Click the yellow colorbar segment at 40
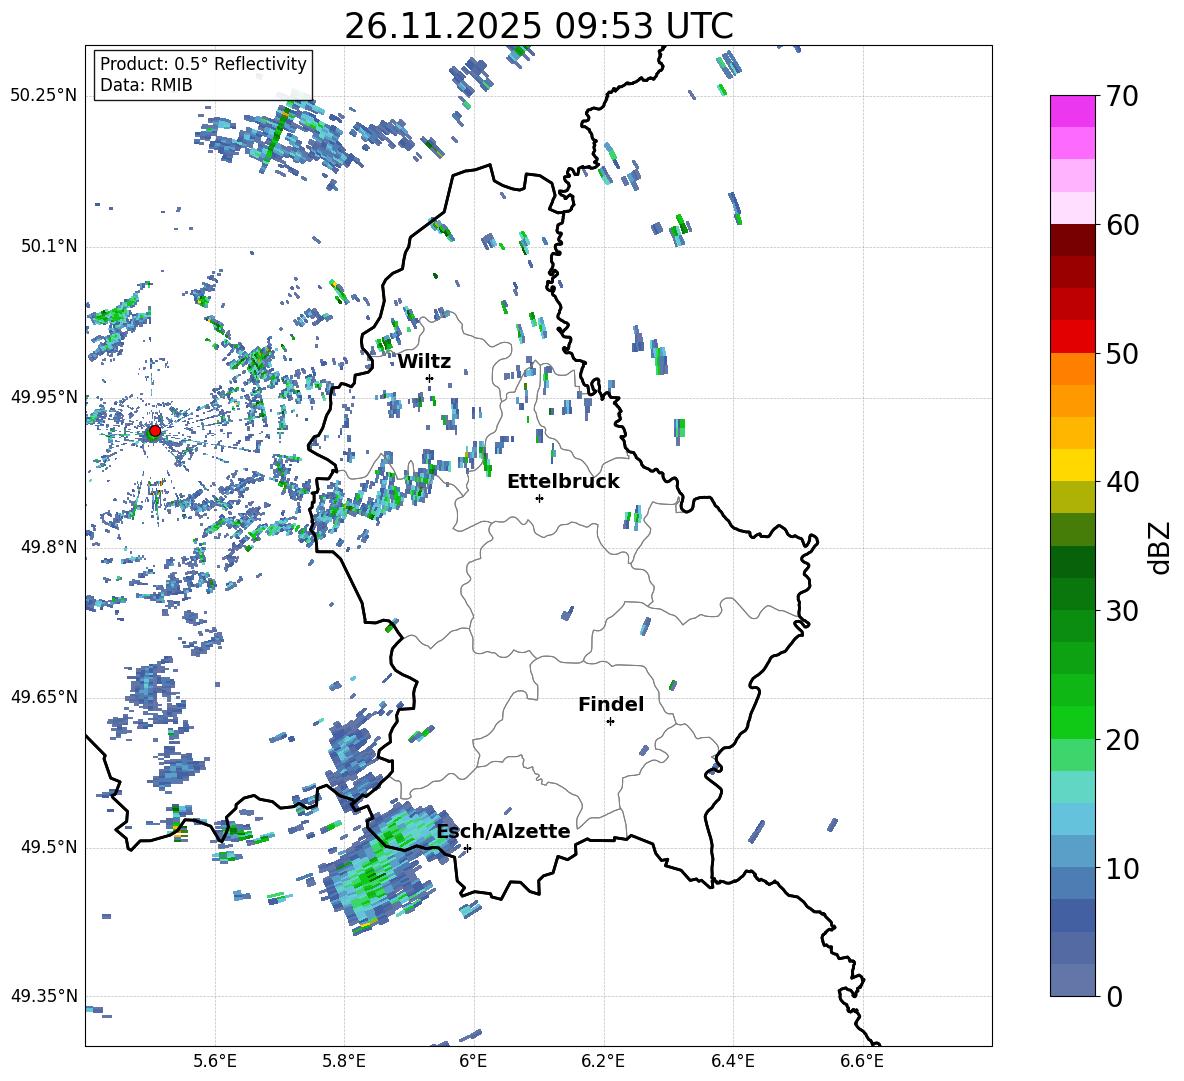This screenshot has width=1184, height=1081. click(x=1073, y=465)
